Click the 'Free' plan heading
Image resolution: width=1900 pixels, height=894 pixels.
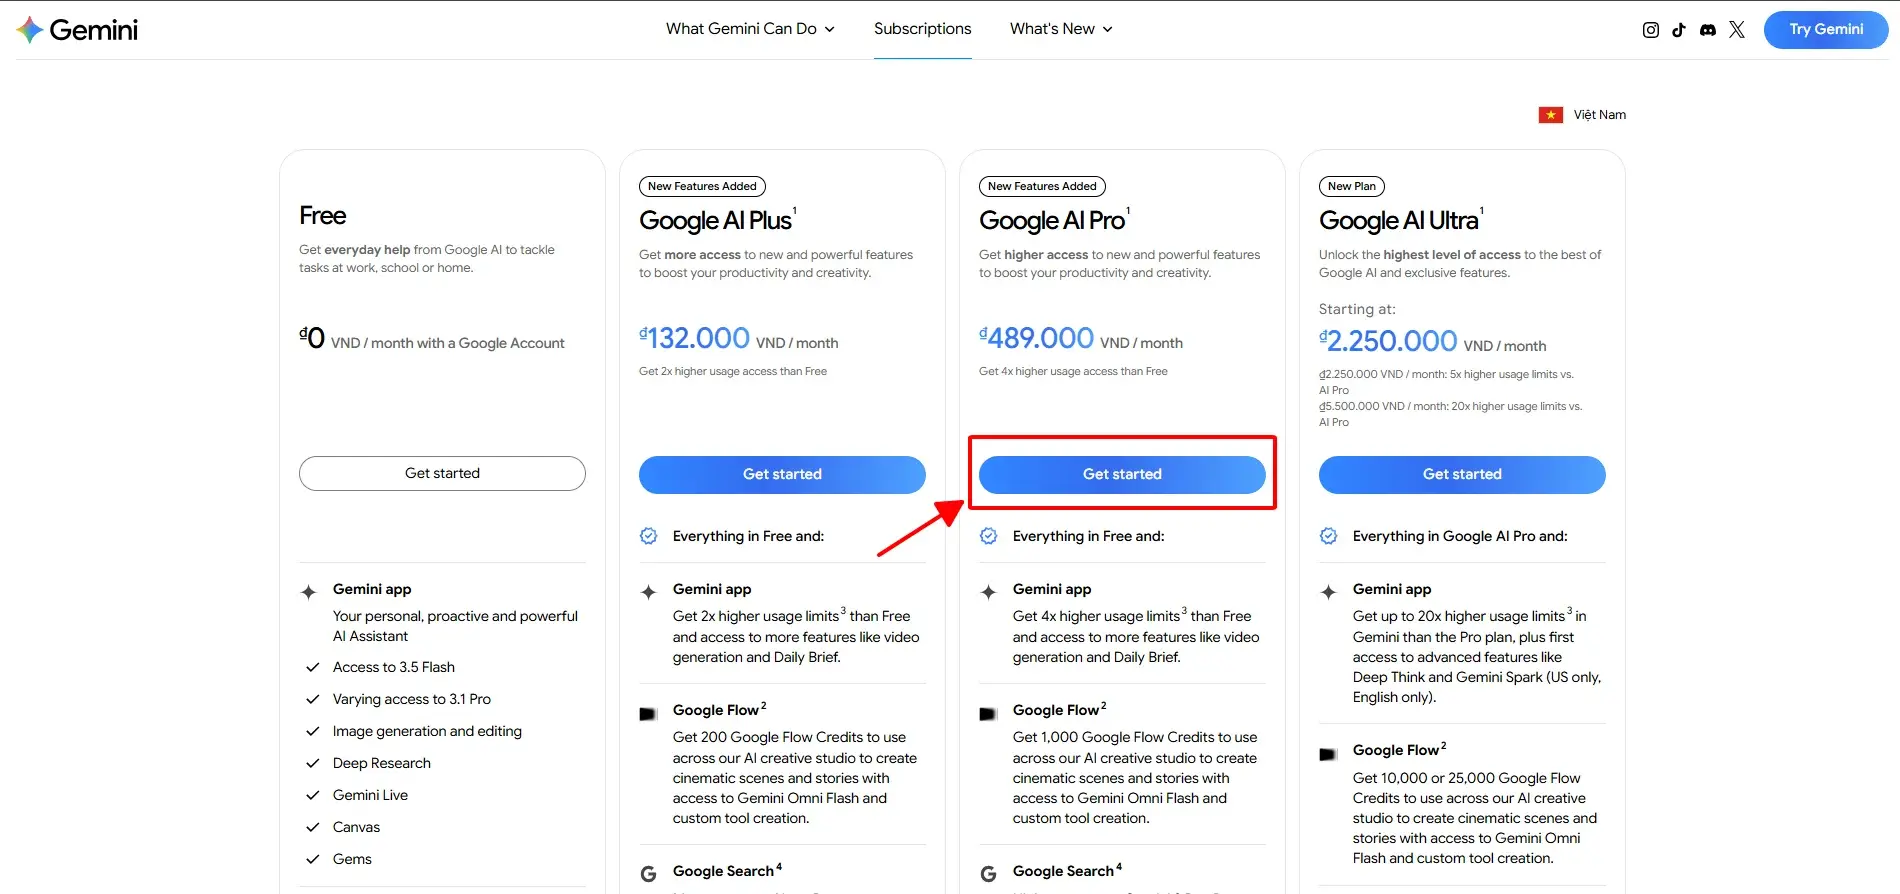323,216
